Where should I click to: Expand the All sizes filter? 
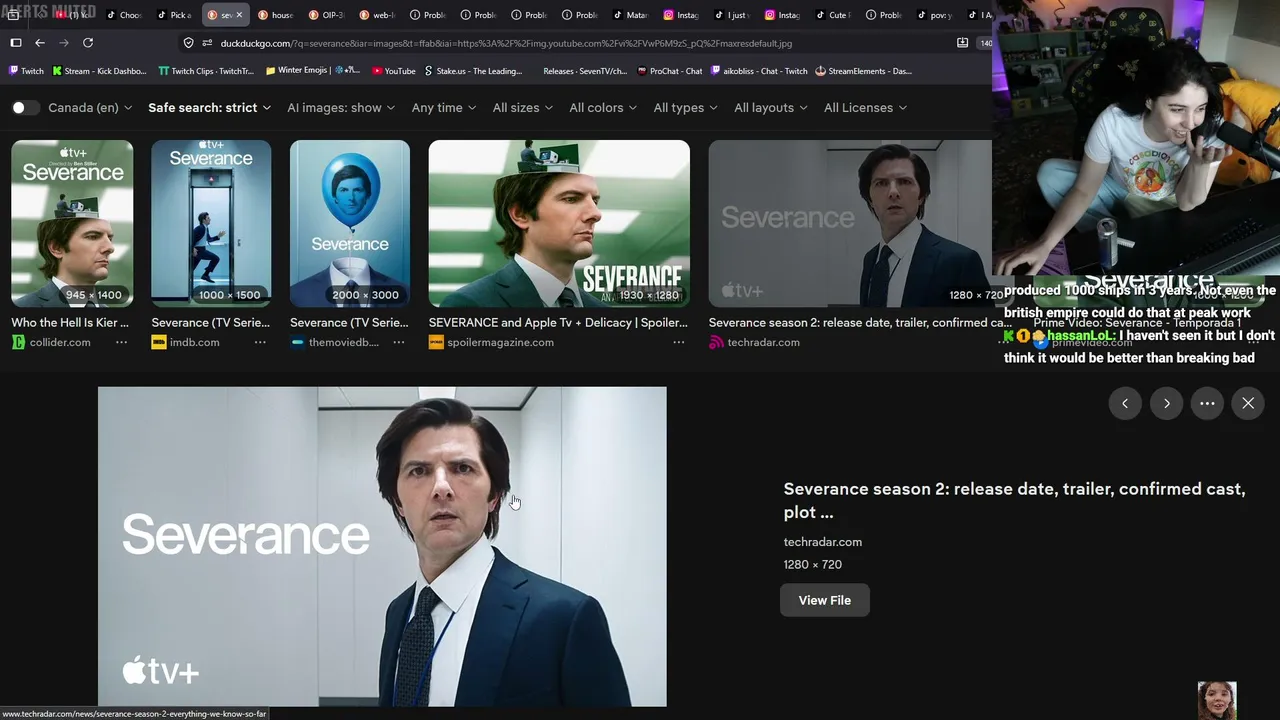pyautogui.click(x=523, y=108)
